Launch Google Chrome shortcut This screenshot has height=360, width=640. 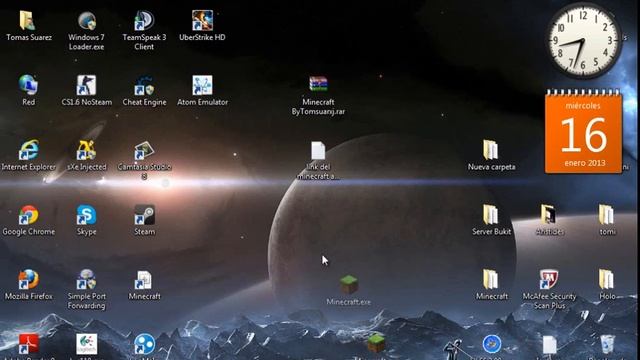28,215
